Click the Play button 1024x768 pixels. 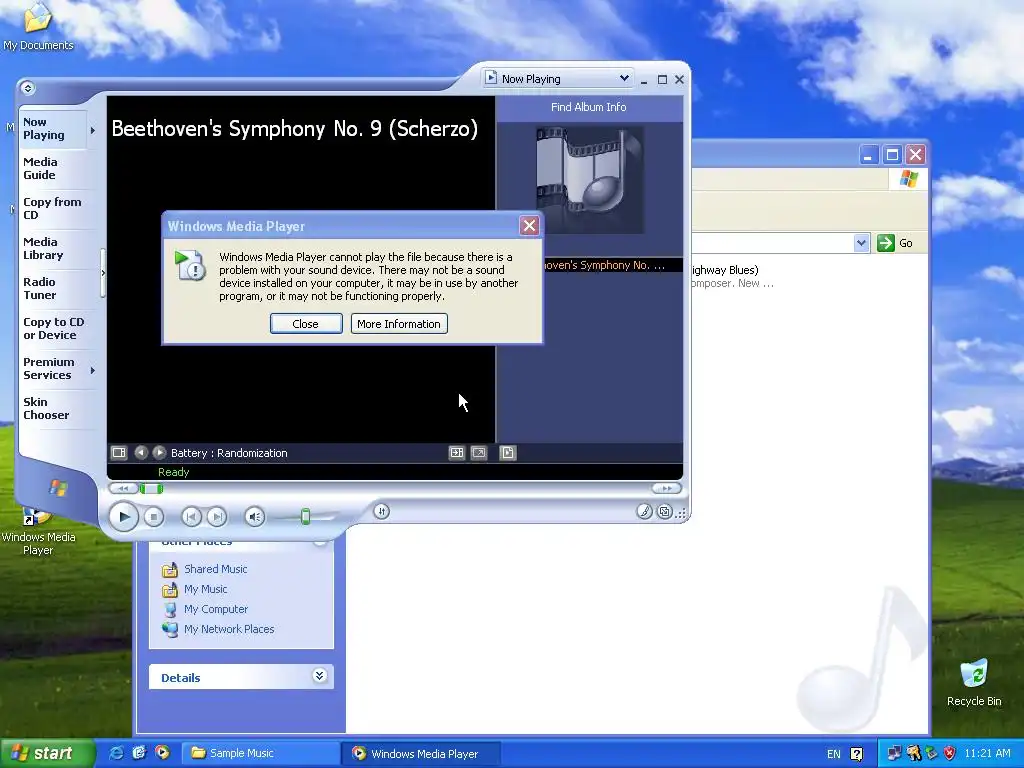pos(123,517)
